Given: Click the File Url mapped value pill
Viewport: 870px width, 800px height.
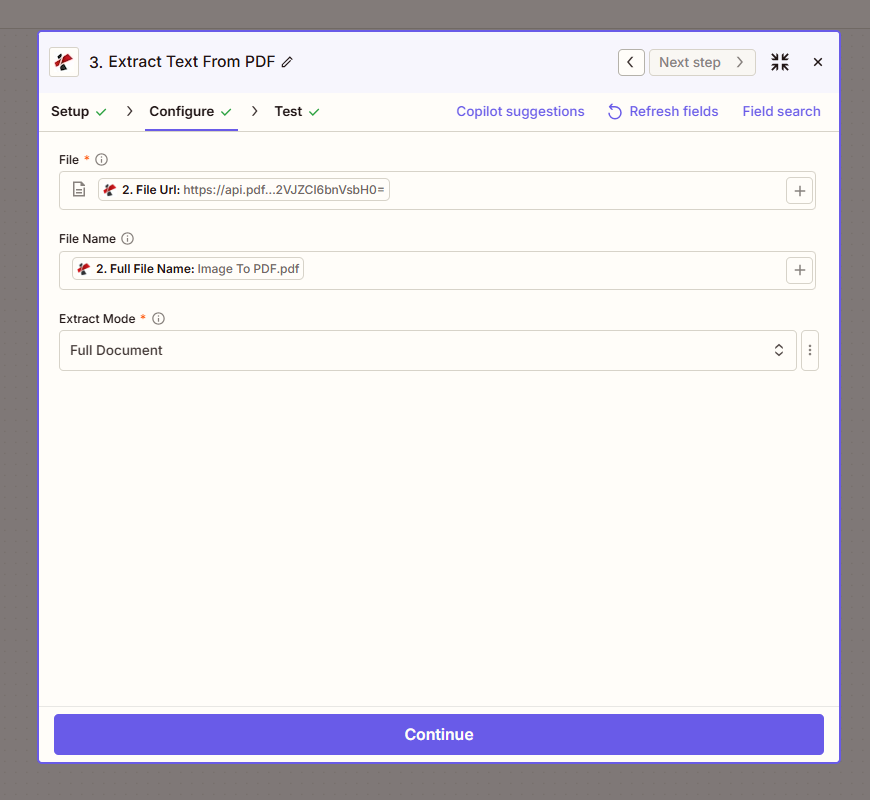Looking at the screenshot, I should pos(244,190).
